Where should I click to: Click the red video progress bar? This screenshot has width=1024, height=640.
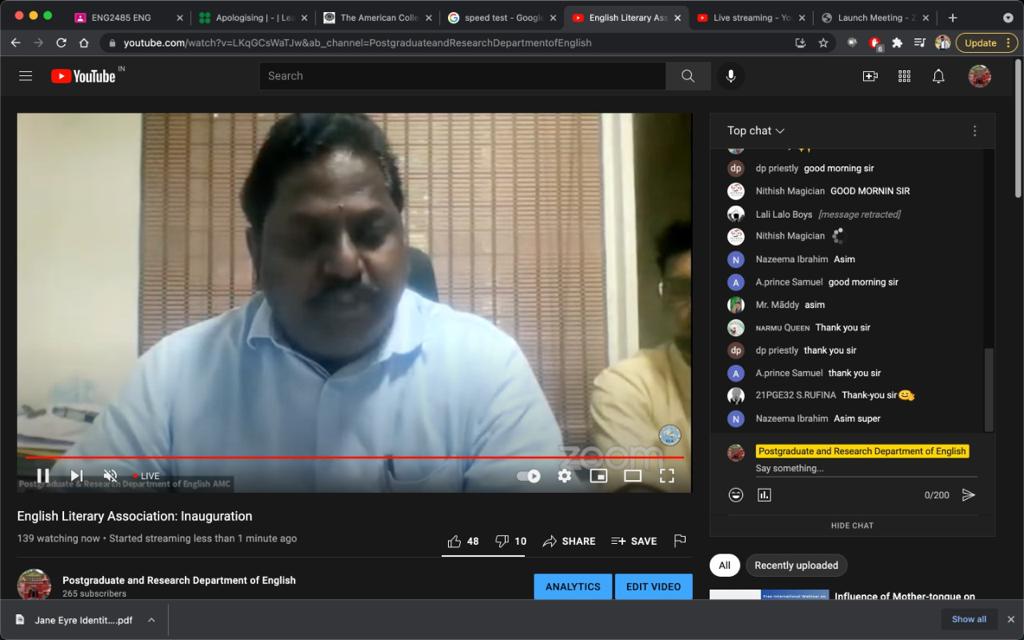(x=350, y=458)
